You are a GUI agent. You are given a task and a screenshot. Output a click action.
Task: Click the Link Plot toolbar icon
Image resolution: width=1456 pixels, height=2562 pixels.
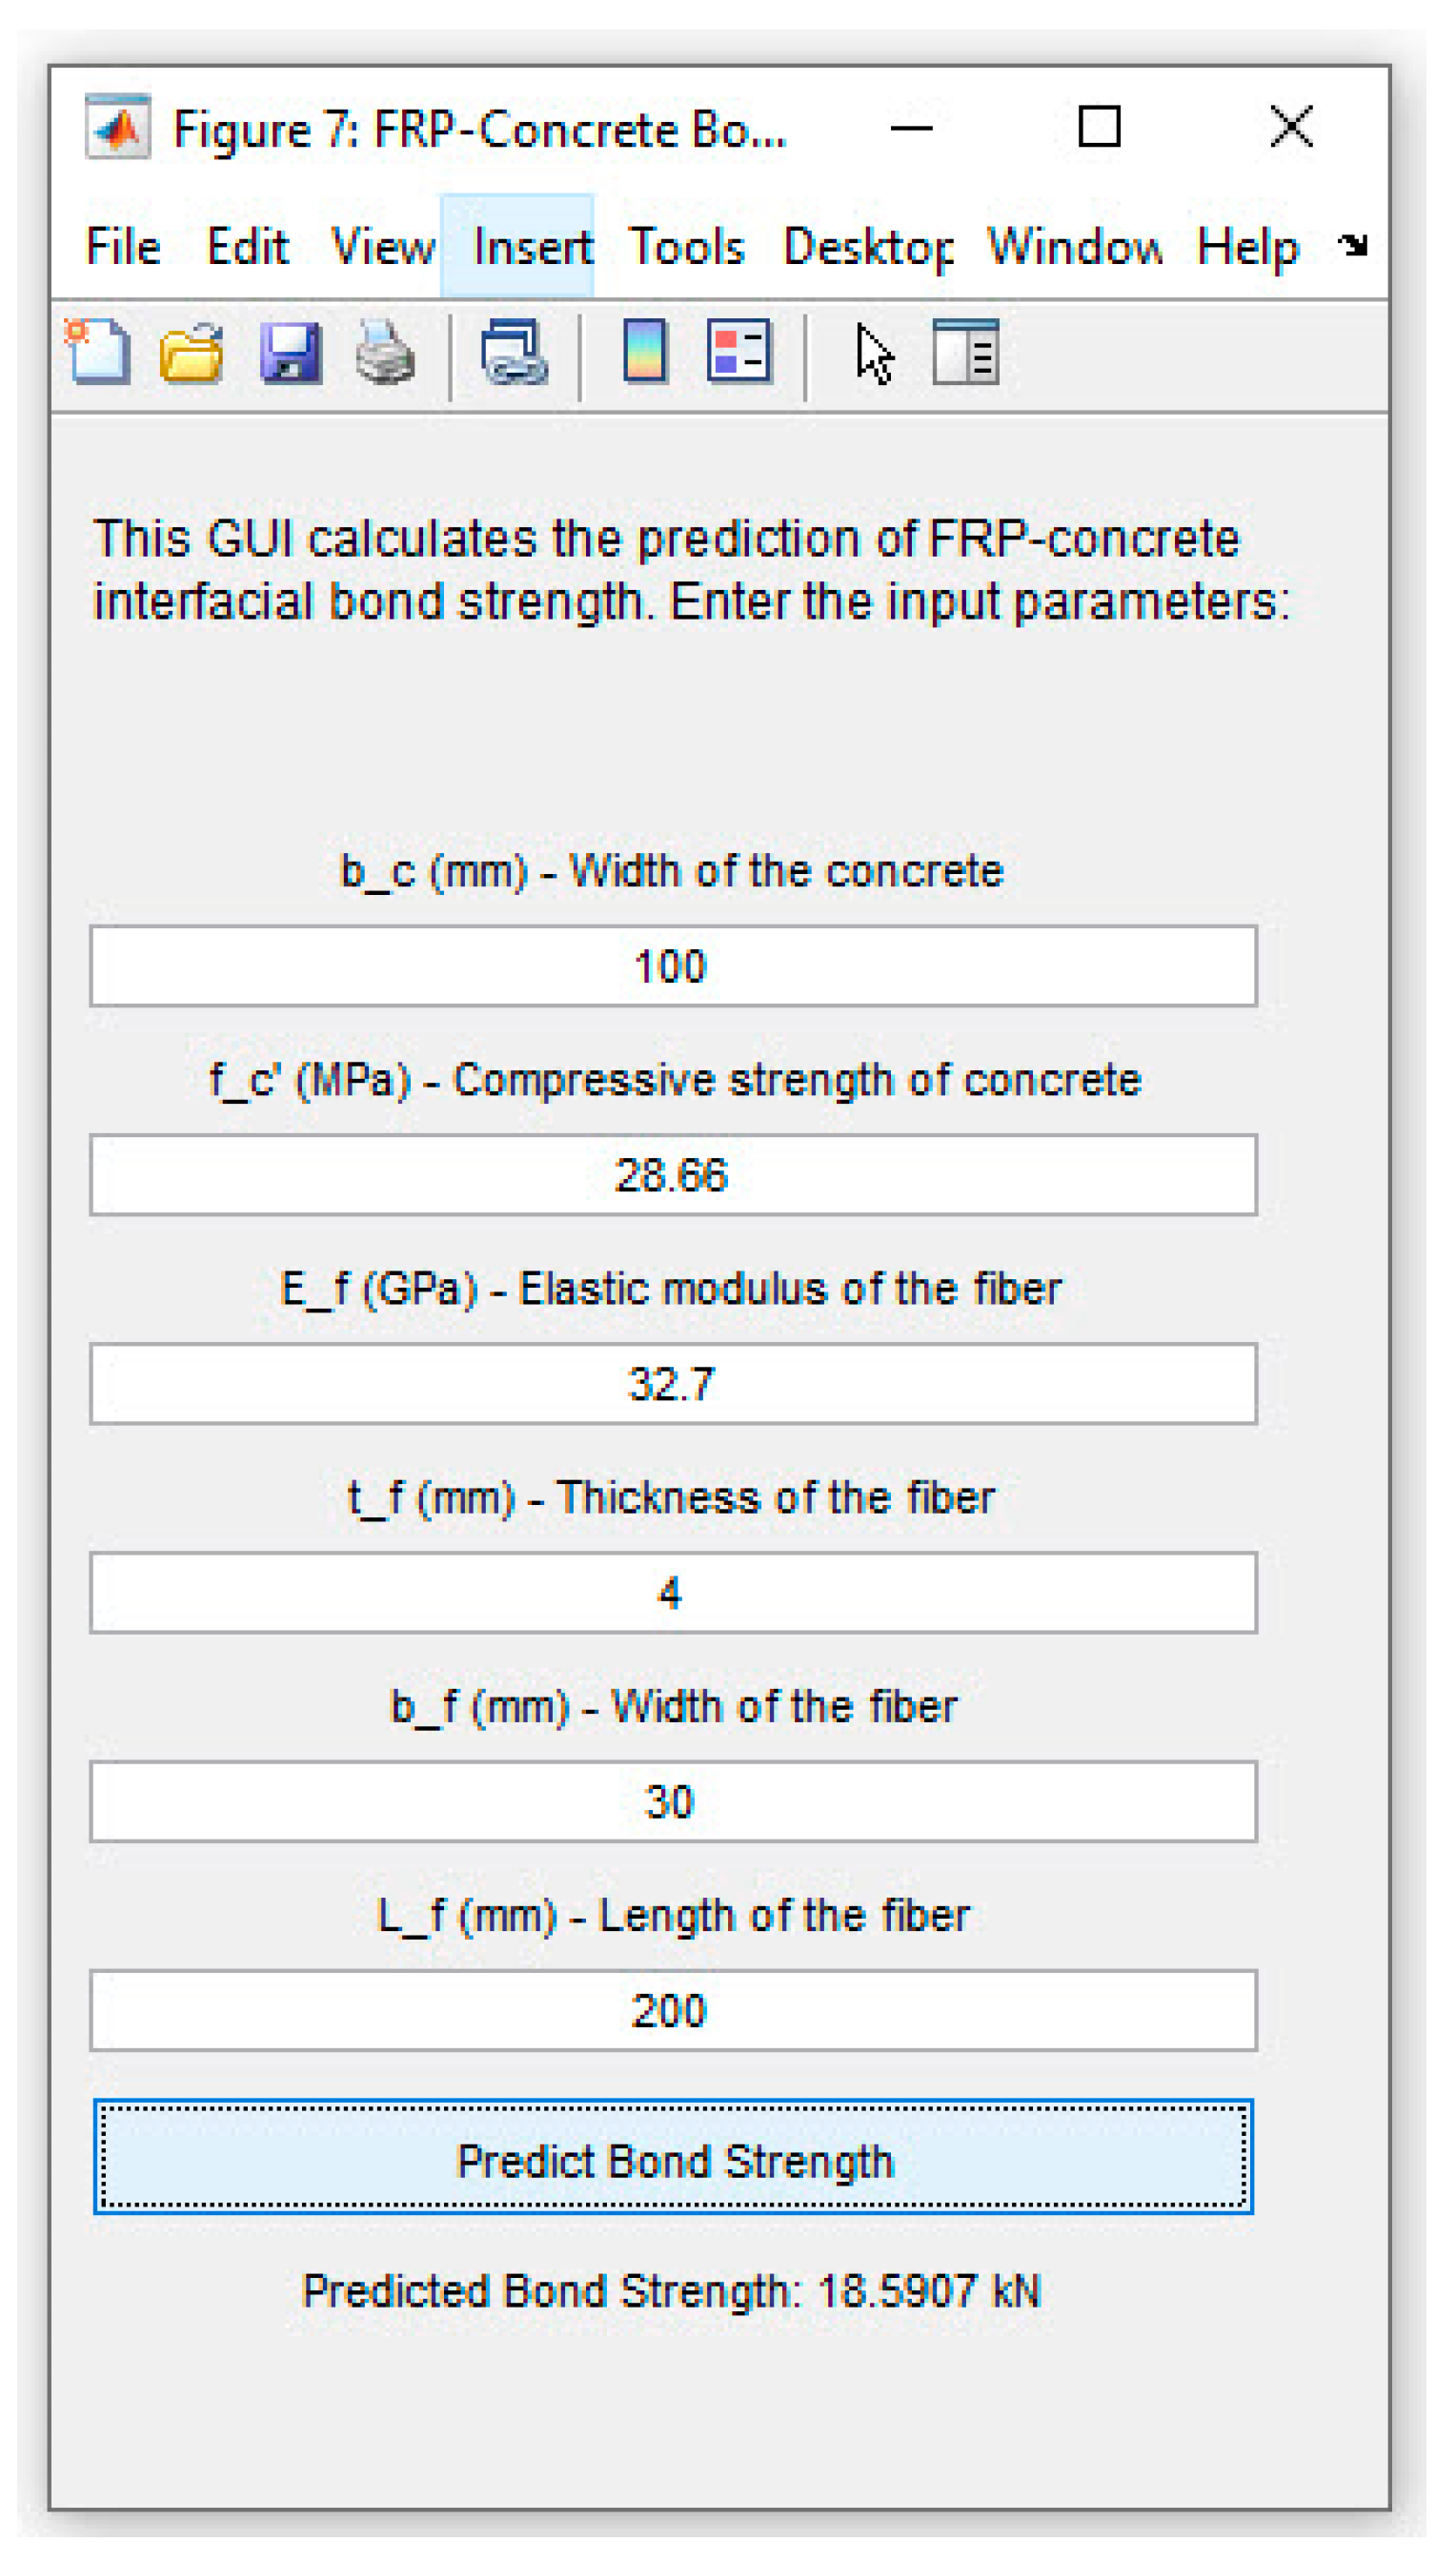coord(514,353)
